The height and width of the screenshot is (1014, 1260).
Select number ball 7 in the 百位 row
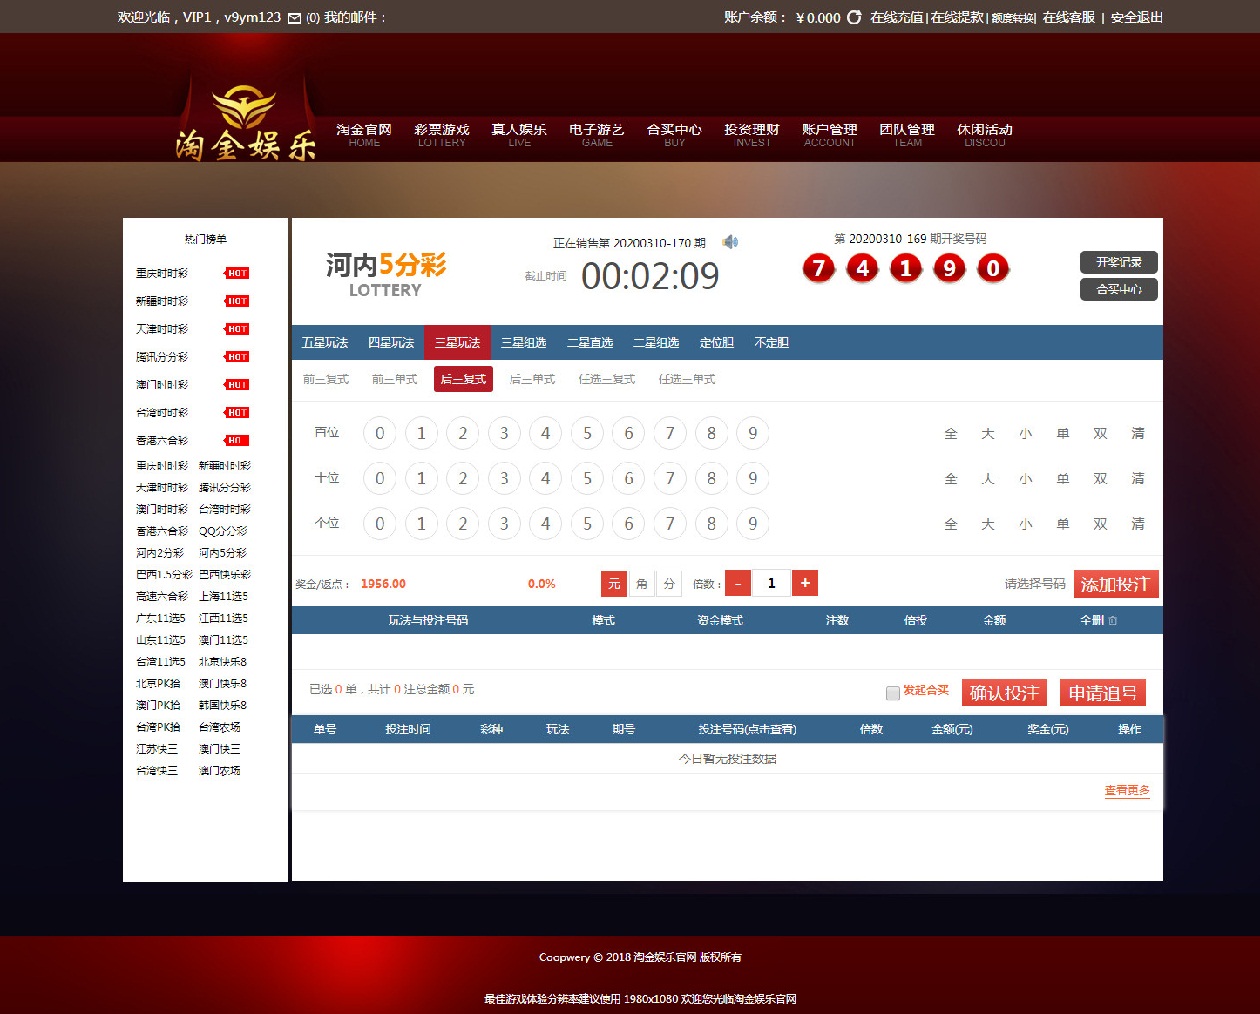point(670,433)
